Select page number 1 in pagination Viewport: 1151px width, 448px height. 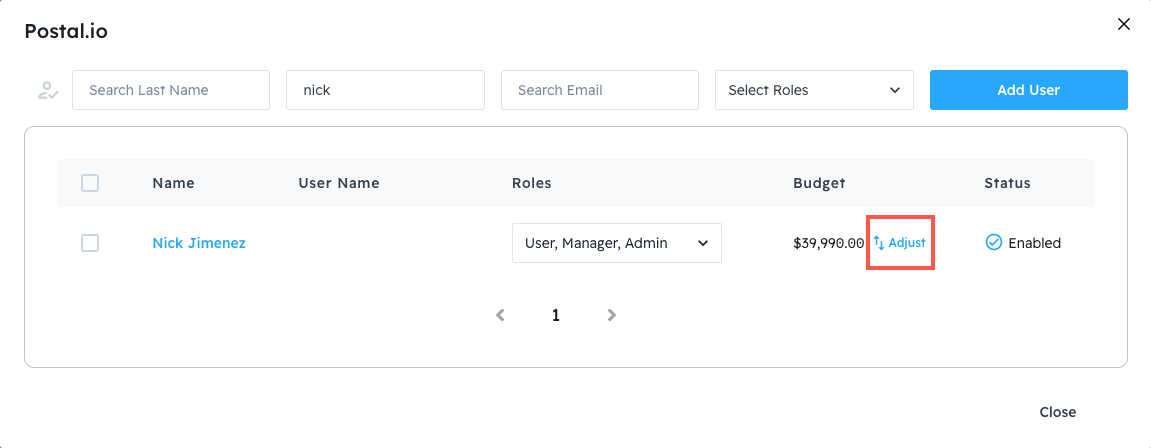[x=556, y=315]
